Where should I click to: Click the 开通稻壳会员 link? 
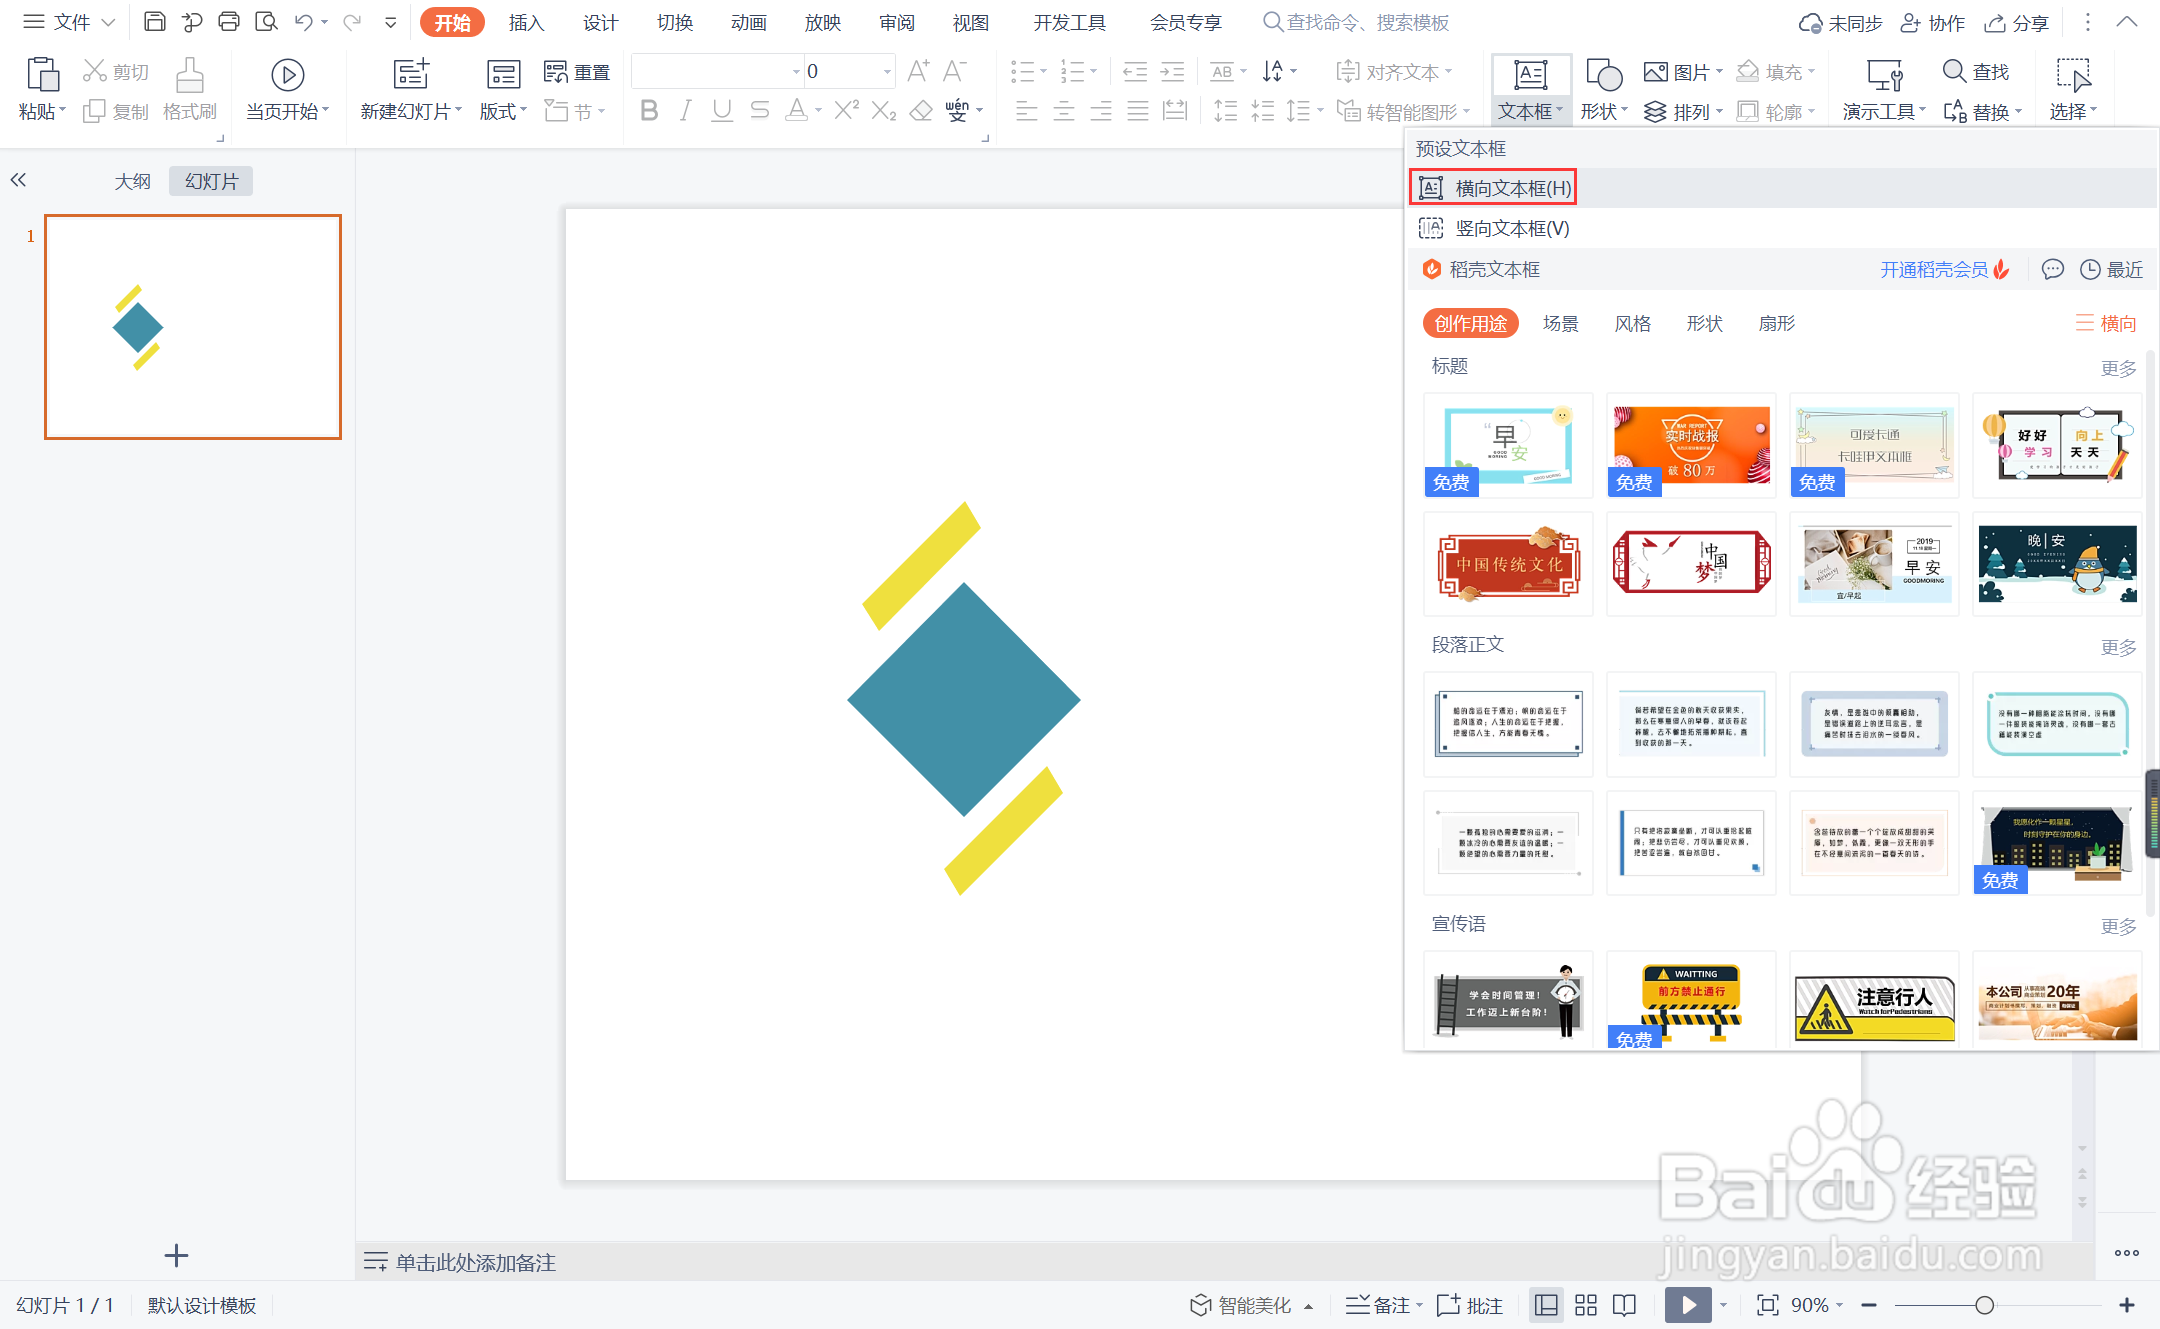[x=1933, y=269]
